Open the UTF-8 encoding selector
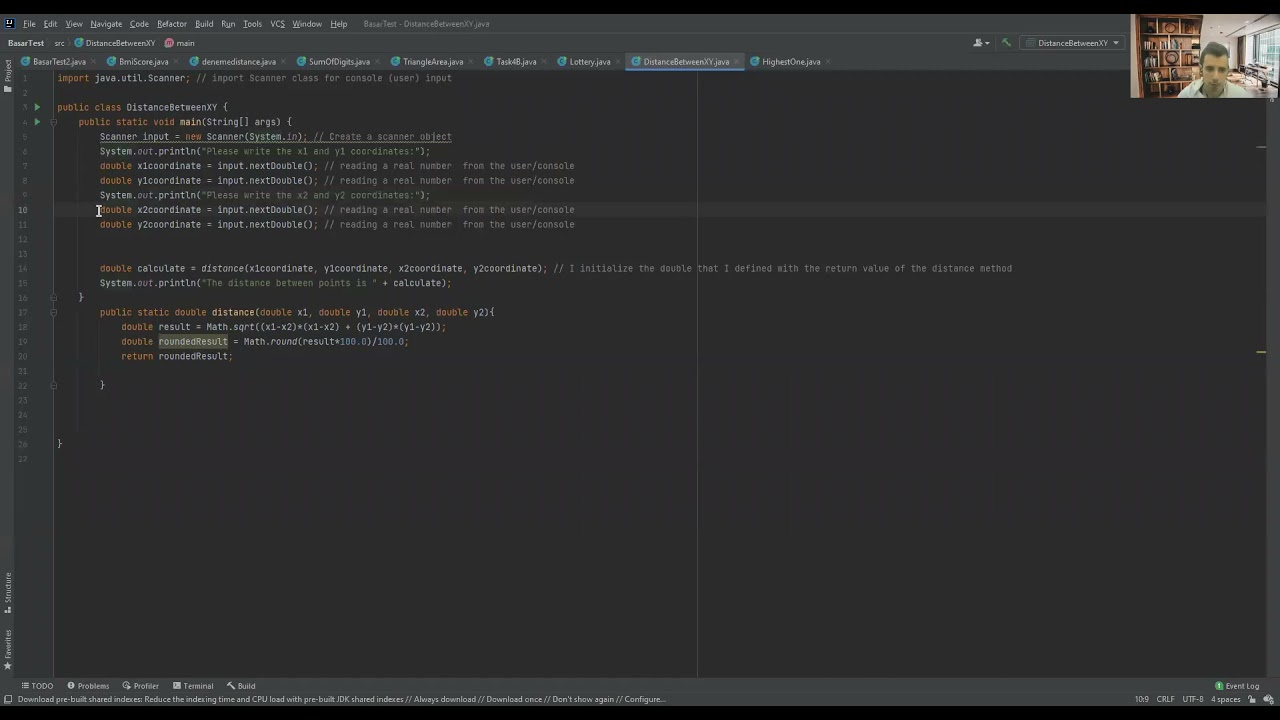The width and height of the screenshot is (1280, 720). tap(1193, 700)
